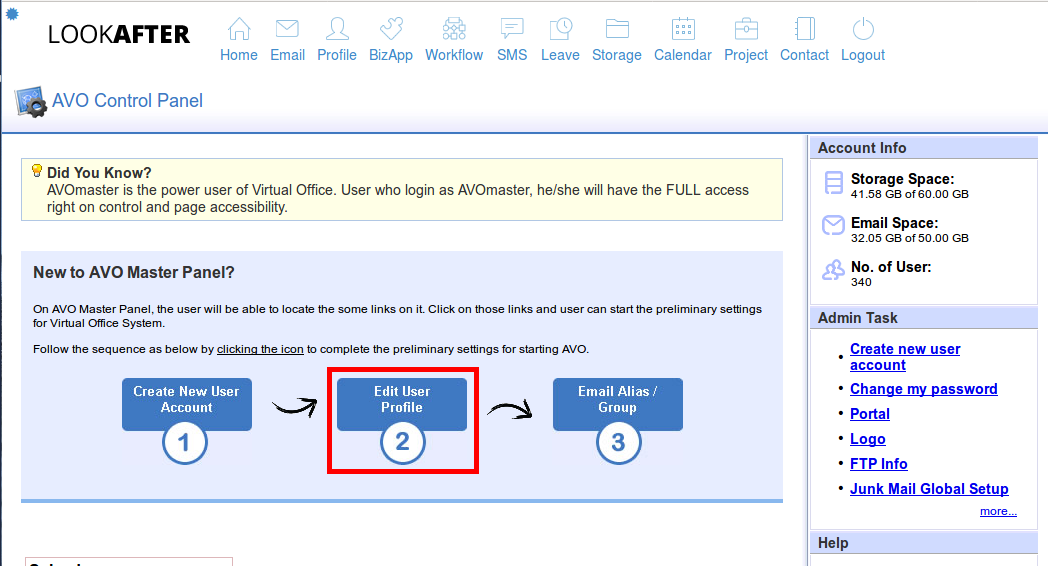Click the Project menu label

(746, 55)
